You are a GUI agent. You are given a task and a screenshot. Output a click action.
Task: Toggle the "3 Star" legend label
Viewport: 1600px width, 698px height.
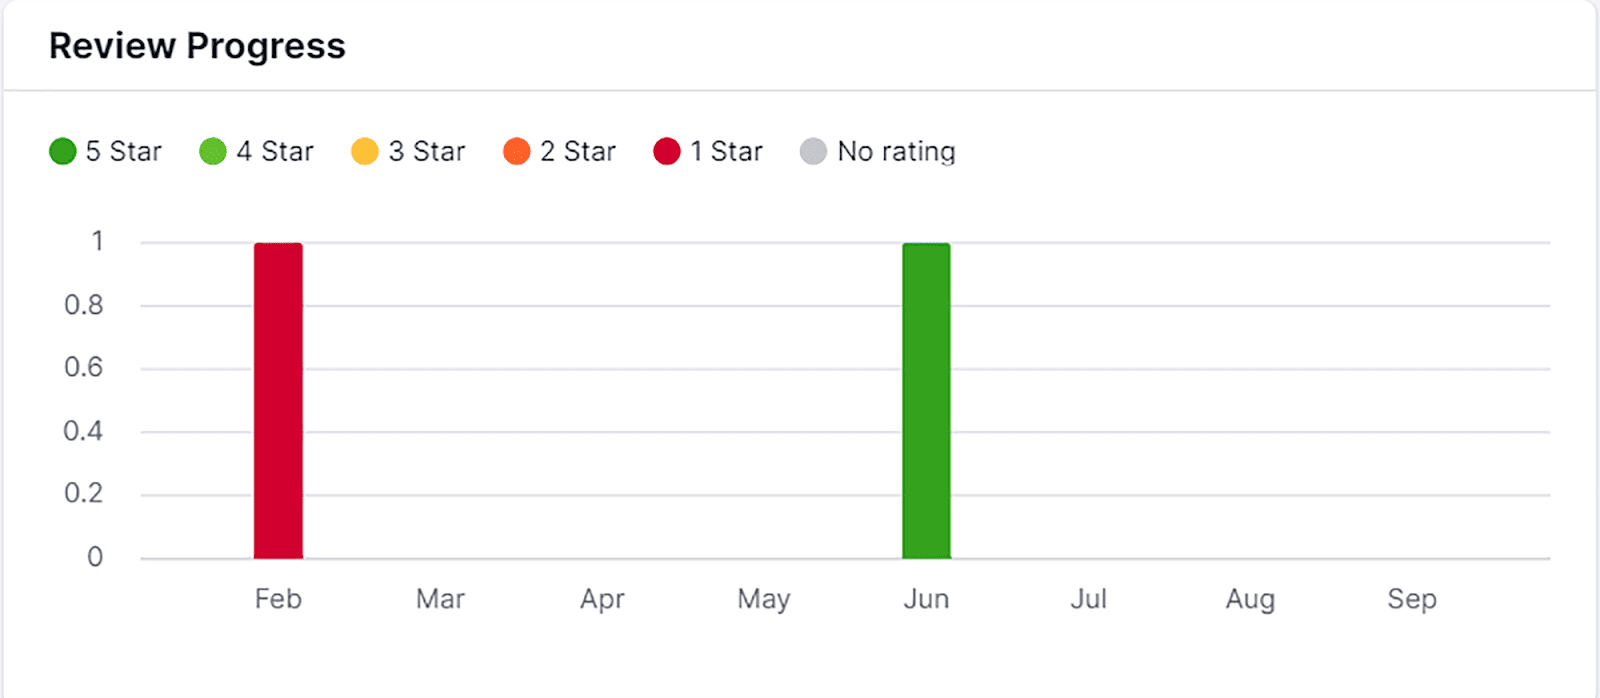click(427, 152)
